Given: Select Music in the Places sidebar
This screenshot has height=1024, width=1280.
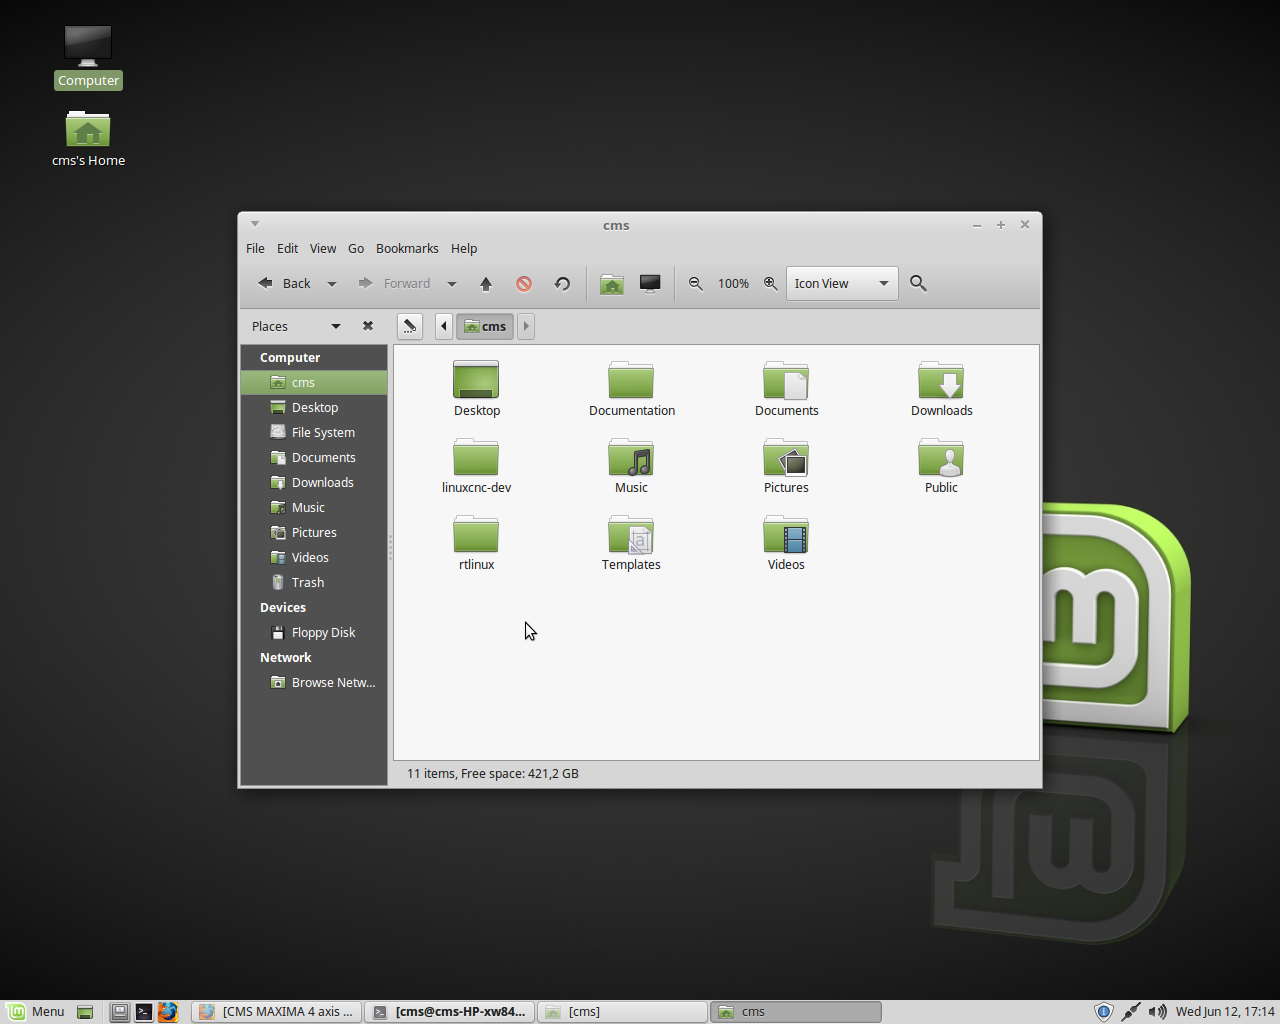Looking at the screenshot, I should [x=314, y=508].
